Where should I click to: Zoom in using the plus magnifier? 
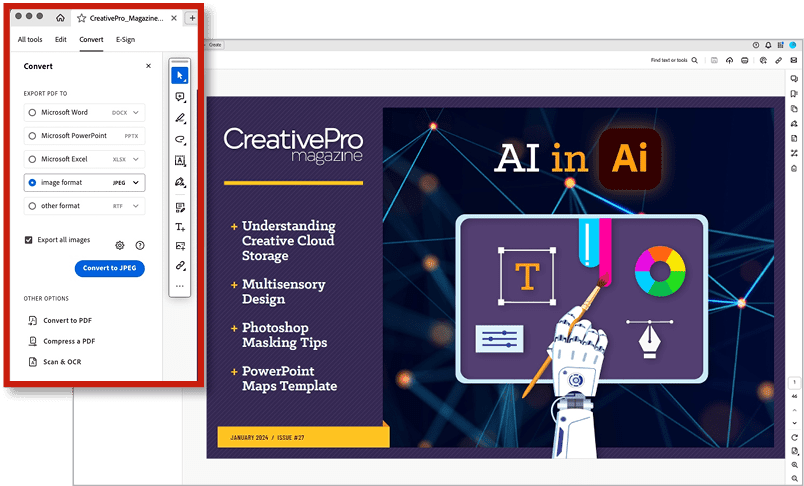pos(795,465)
